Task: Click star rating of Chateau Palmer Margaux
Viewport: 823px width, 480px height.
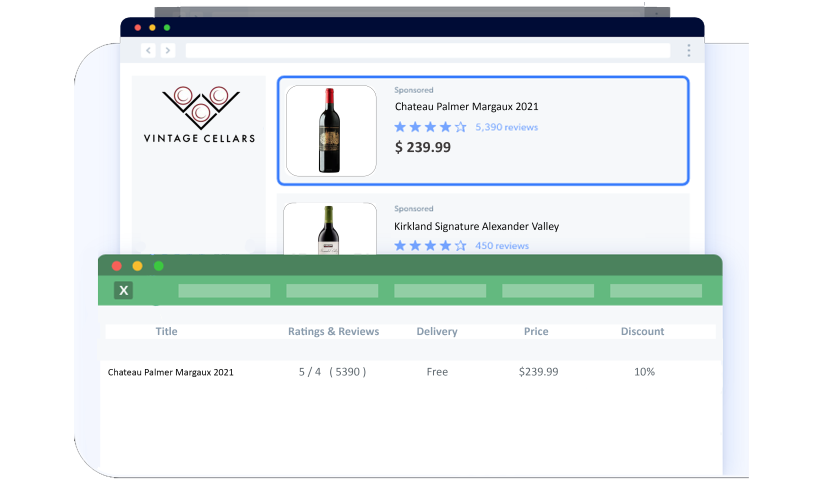Action: (430, 127)
